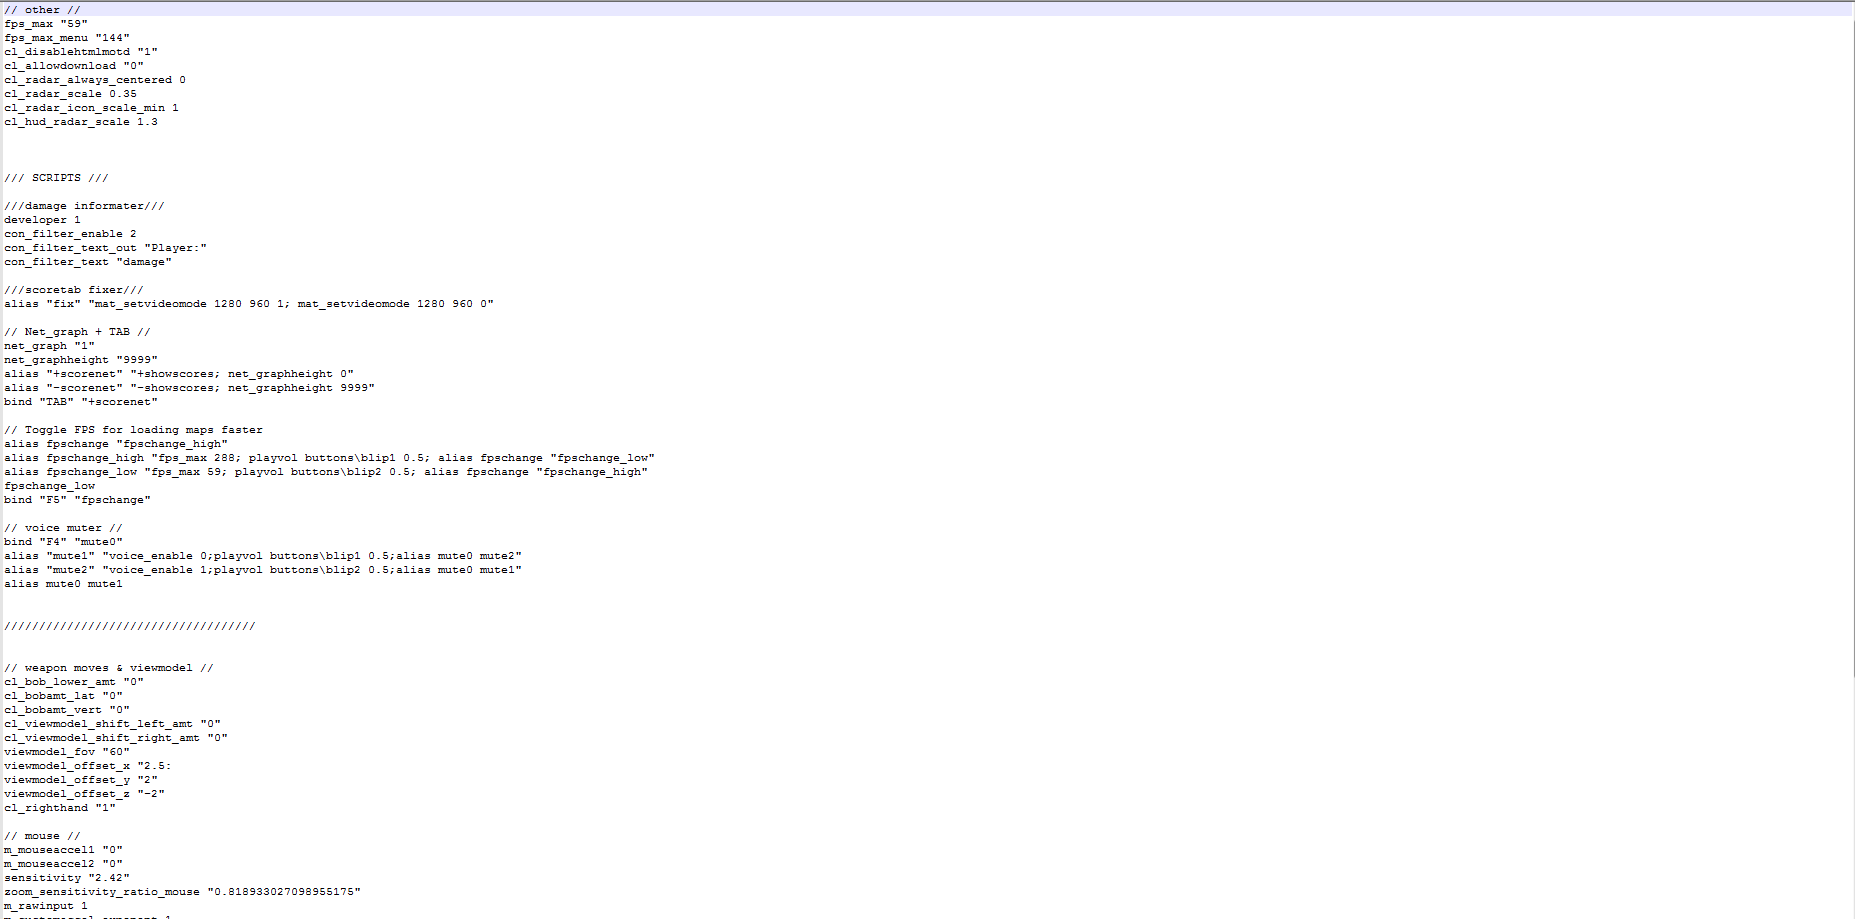Place cursor on fps_max_menu "144" line
Screen dimensions: 1855x919
click(x=67, y=38)
